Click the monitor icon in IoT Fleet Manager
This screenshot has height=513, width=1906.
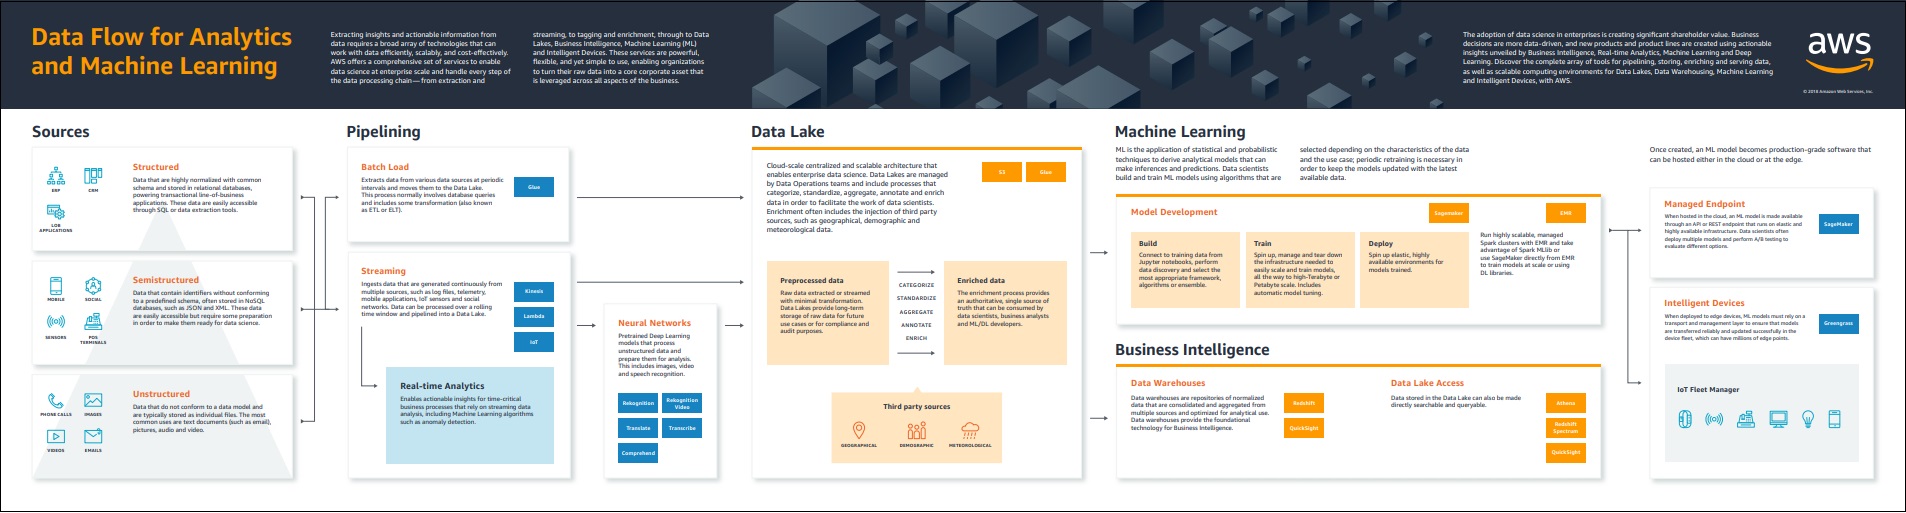coord(1778,419)
